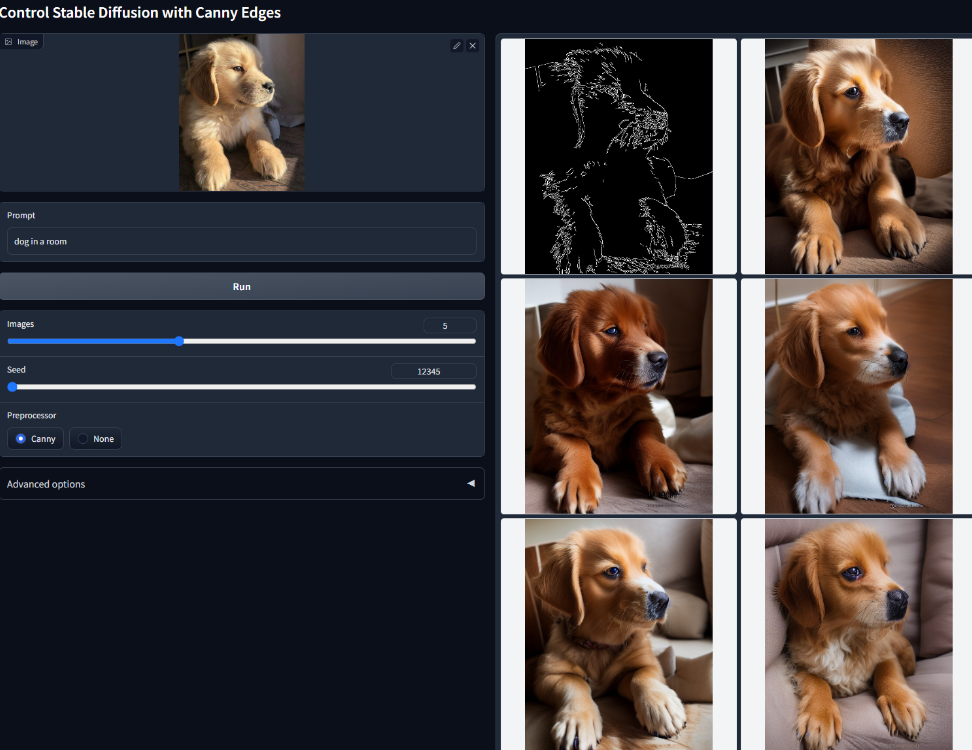Open the bottom-left generated dog image
This screenshot has height=750, width=972.
point(618,634)
